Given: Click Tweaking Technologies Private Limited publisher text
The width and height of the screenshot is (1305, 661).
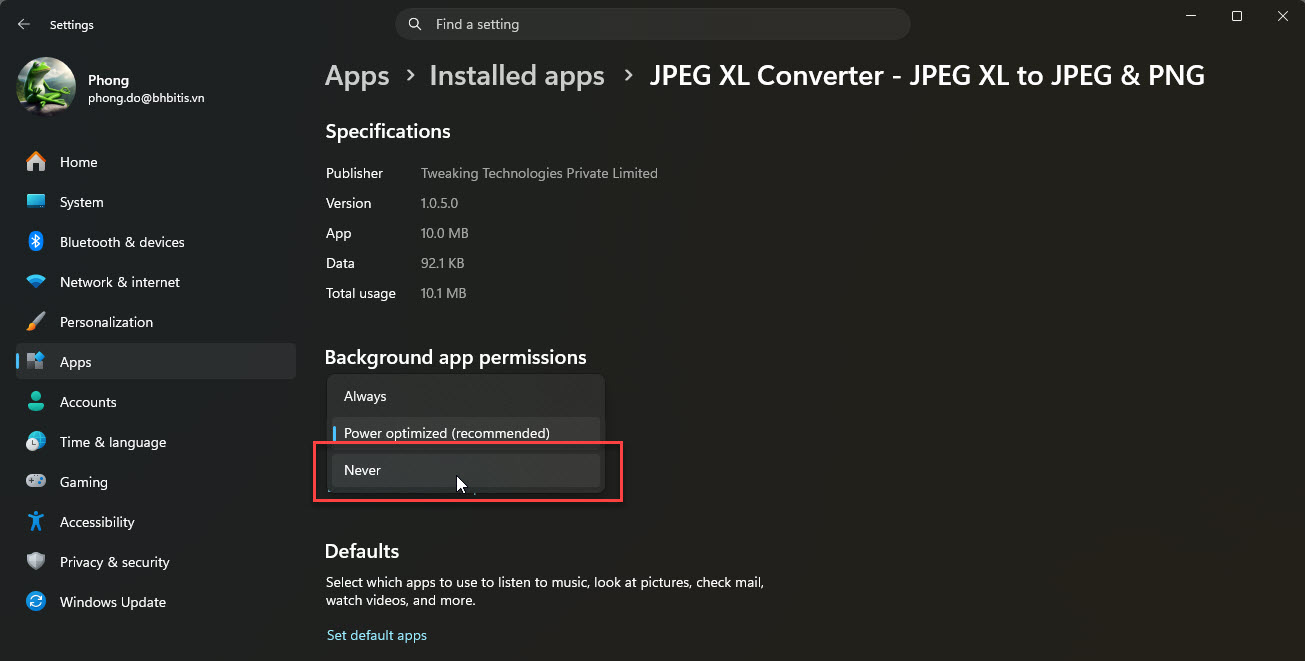Looking at the screenshot, I should click(539, 173).
